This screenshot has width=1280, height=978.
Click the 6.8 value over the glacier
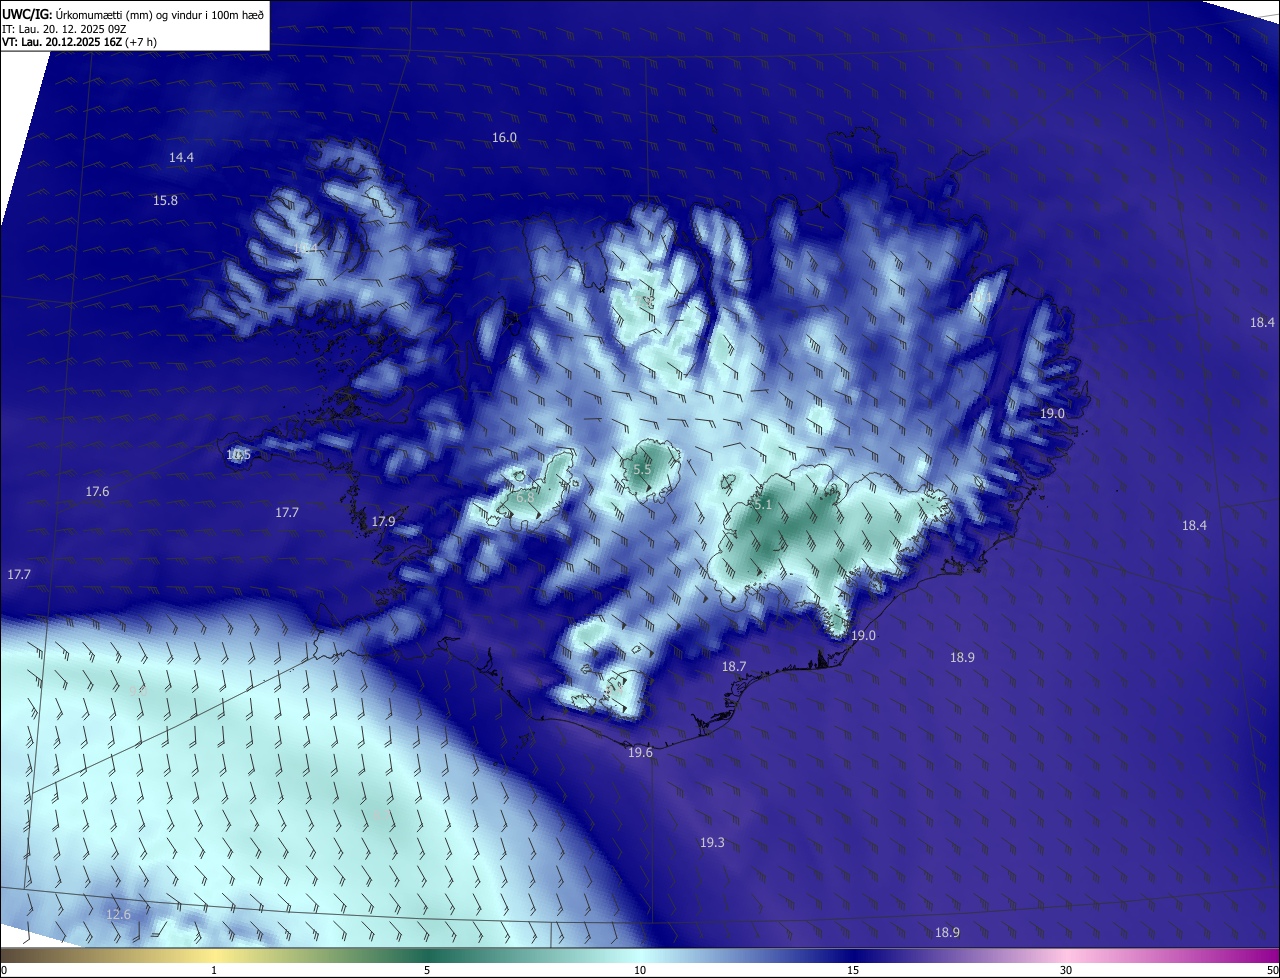click(x=525, y=498)
